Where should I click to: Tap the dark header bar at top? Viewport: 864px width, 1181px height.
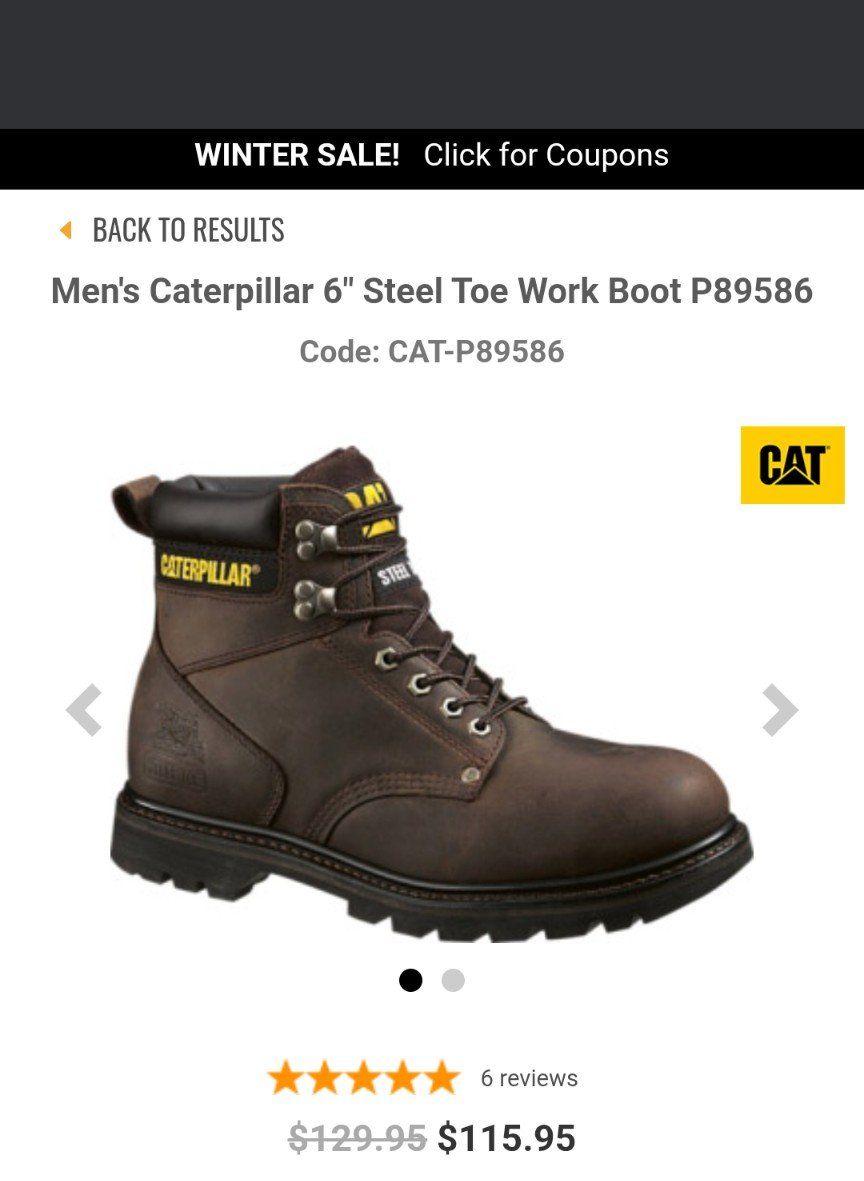(432, 64)
